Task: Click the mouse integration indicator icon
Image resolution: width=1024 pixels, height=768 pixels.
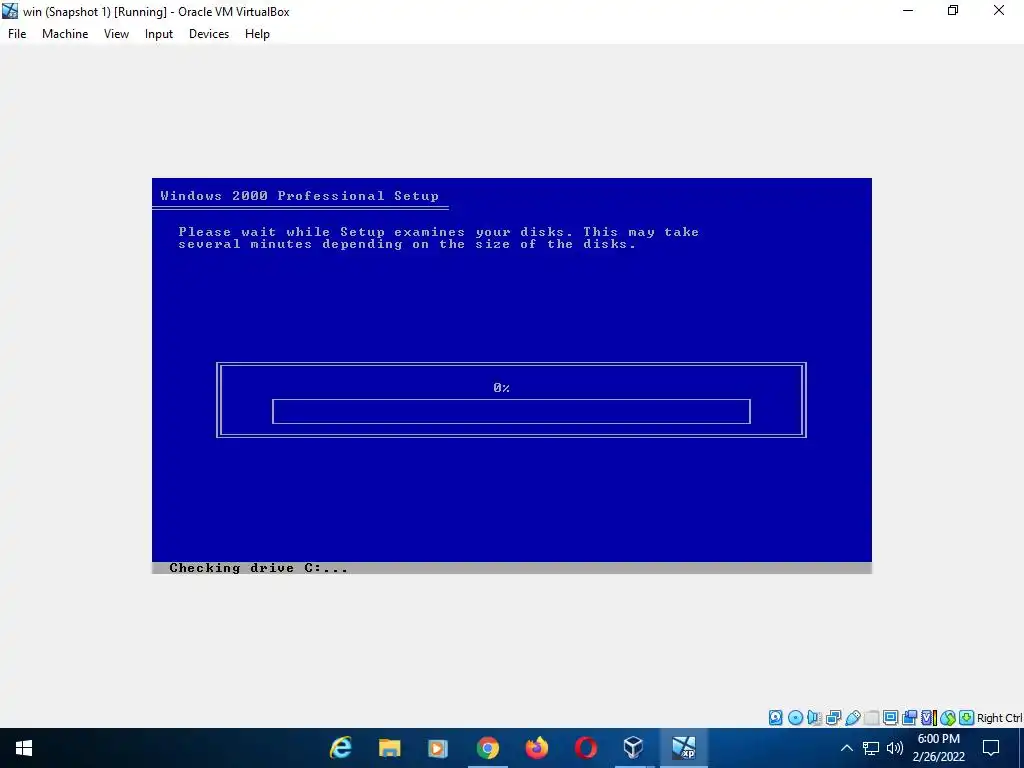Action: coord(948,718)
